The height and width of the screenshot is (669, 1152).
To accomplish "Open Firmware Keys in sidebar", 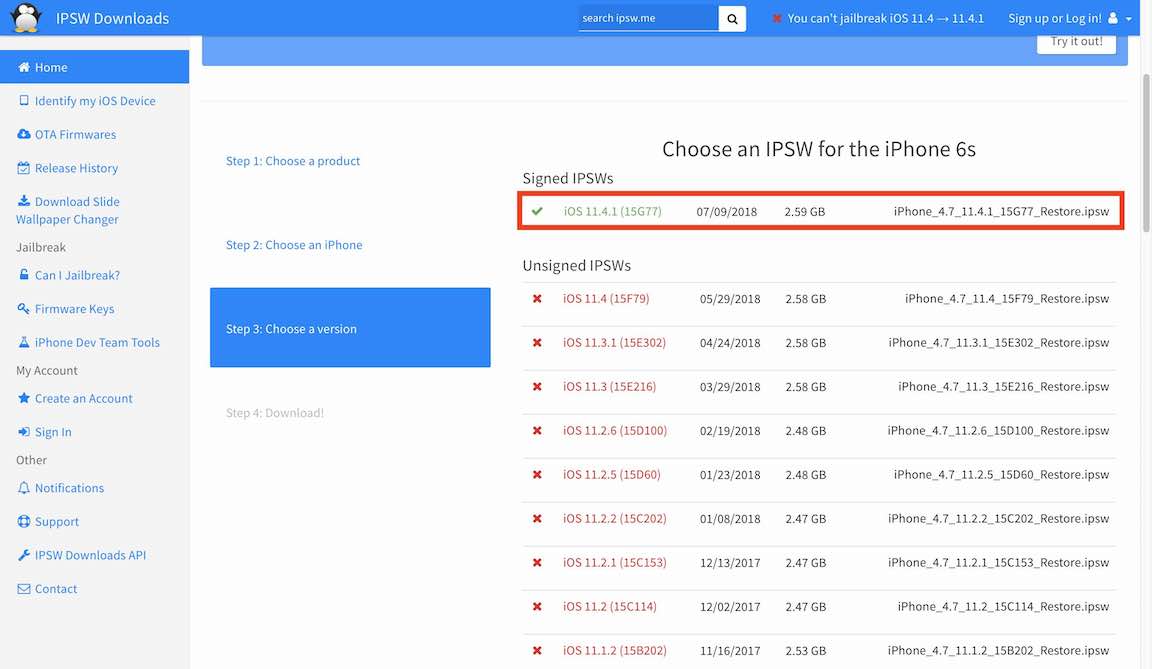I will (74, 308).
